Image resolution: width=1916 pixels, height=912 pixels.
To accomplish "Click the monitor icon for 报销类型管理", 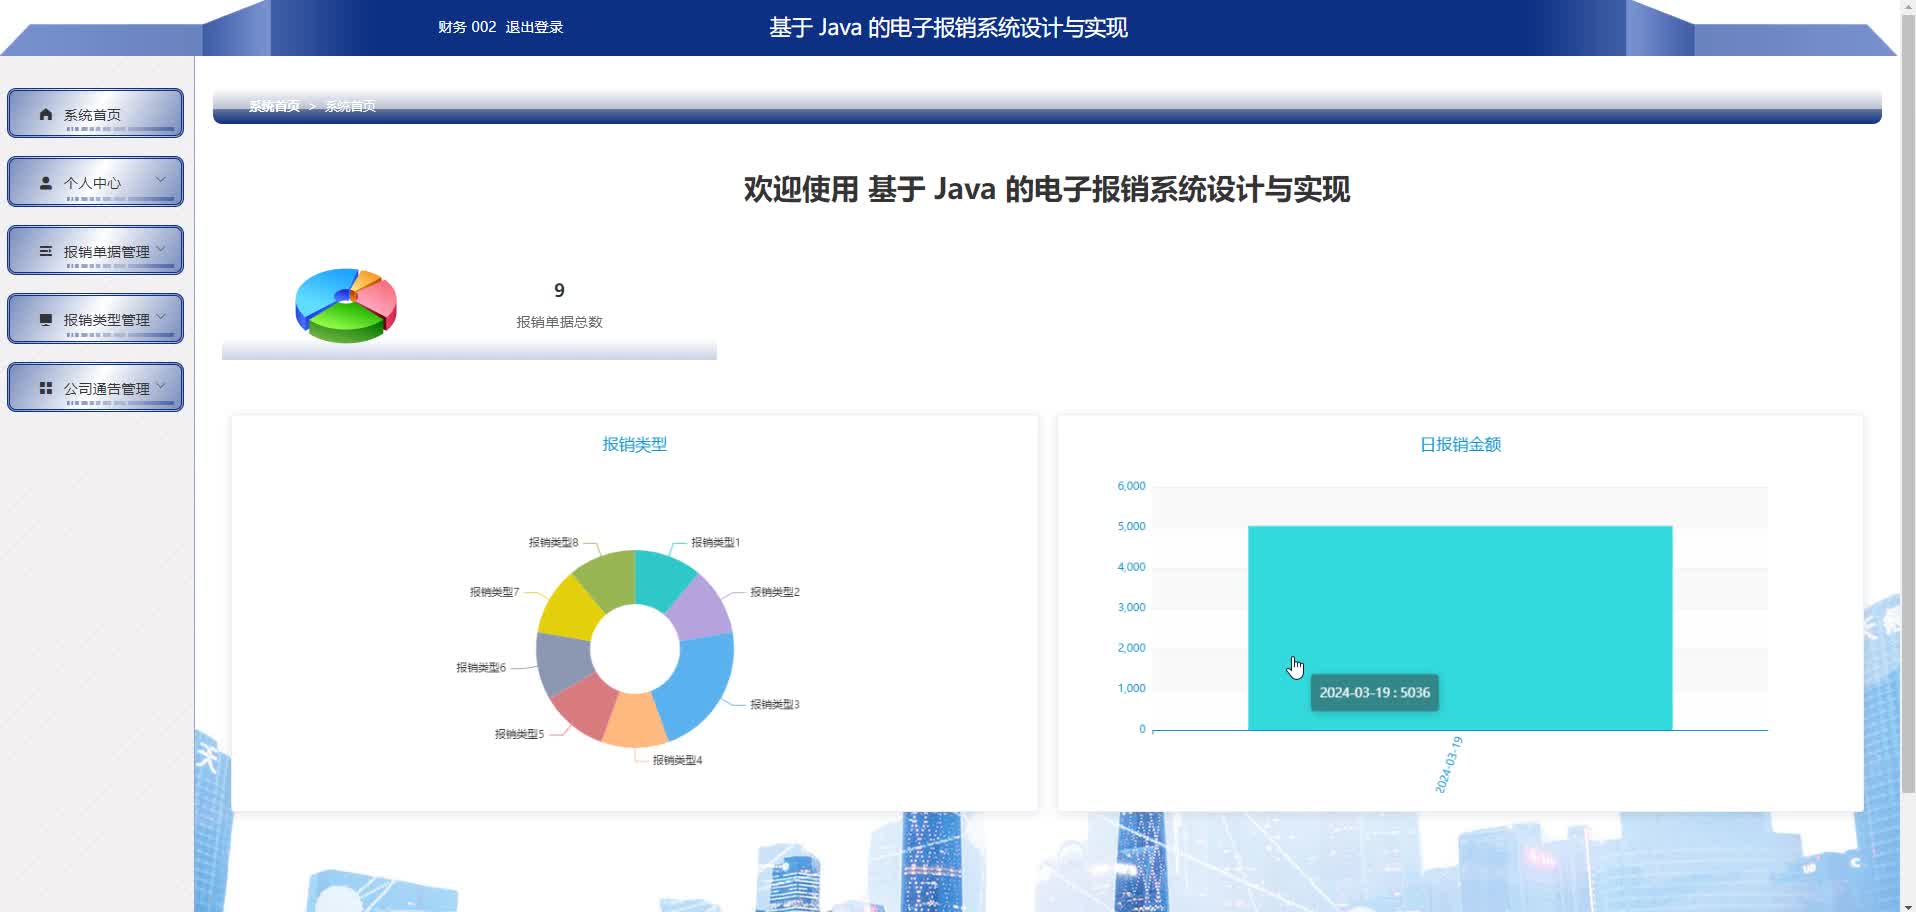I will point(46,320).
